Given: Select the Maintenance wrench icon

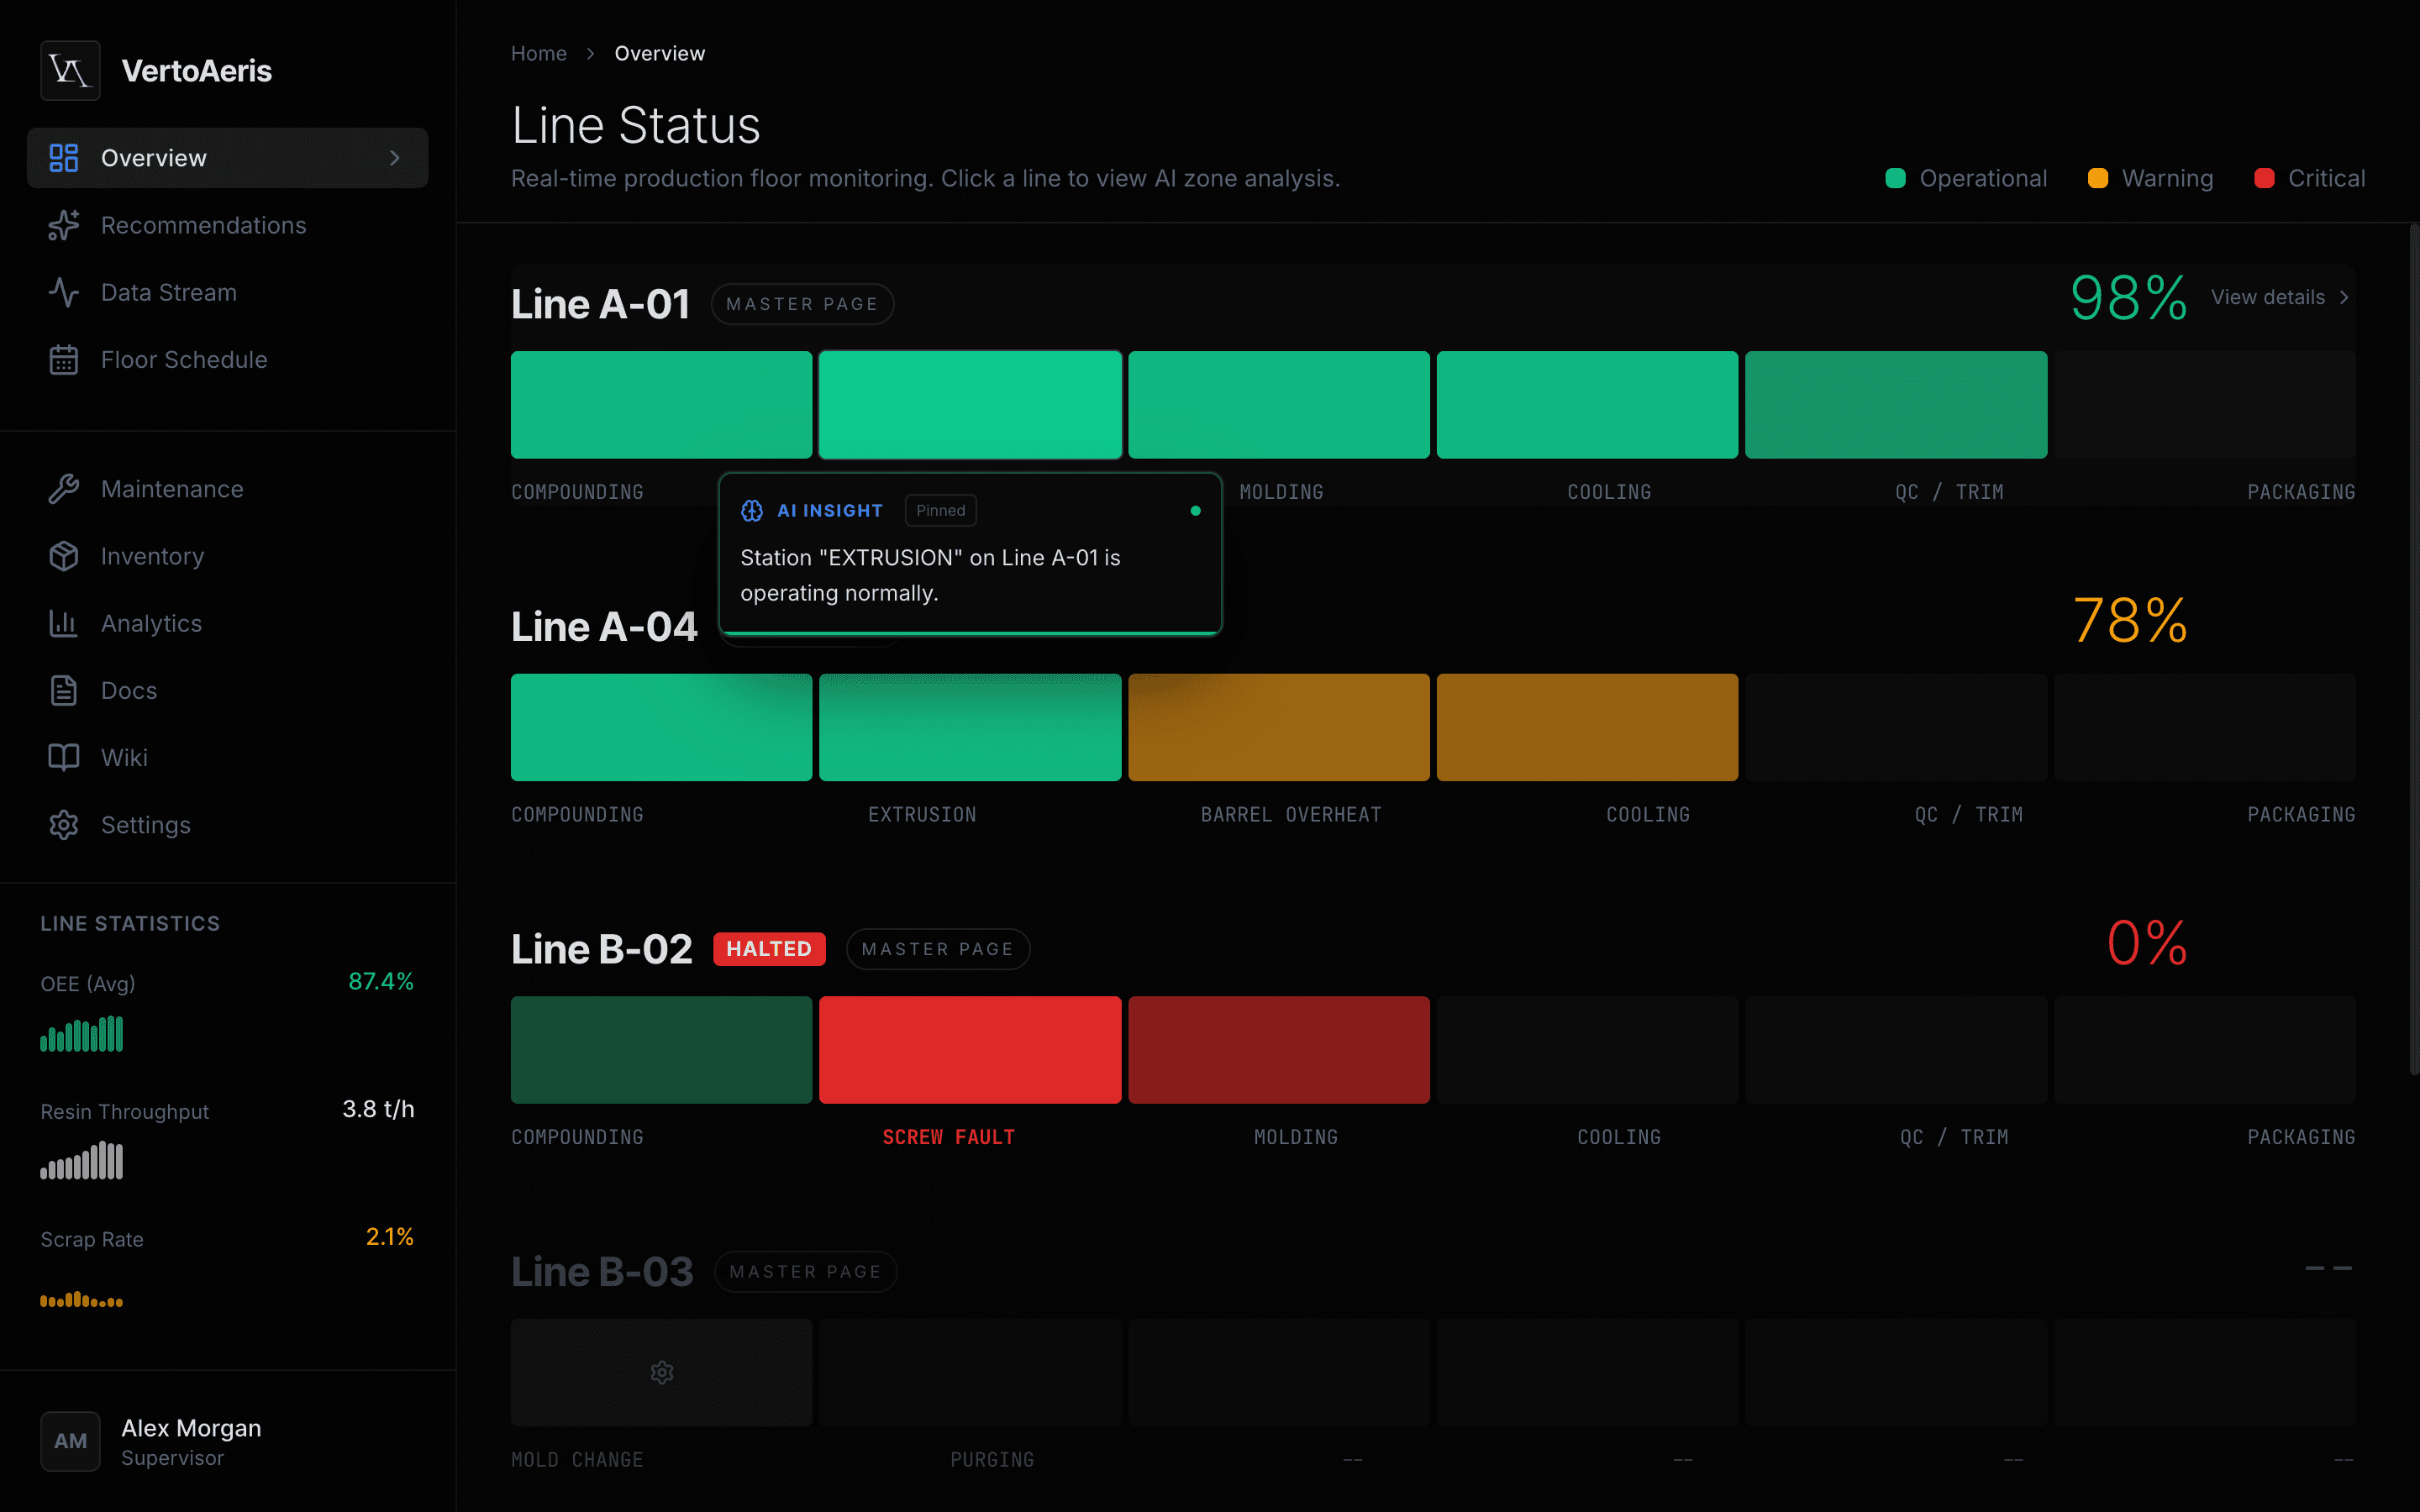Looking at the screenshot, I should click(x=64, y=488).
